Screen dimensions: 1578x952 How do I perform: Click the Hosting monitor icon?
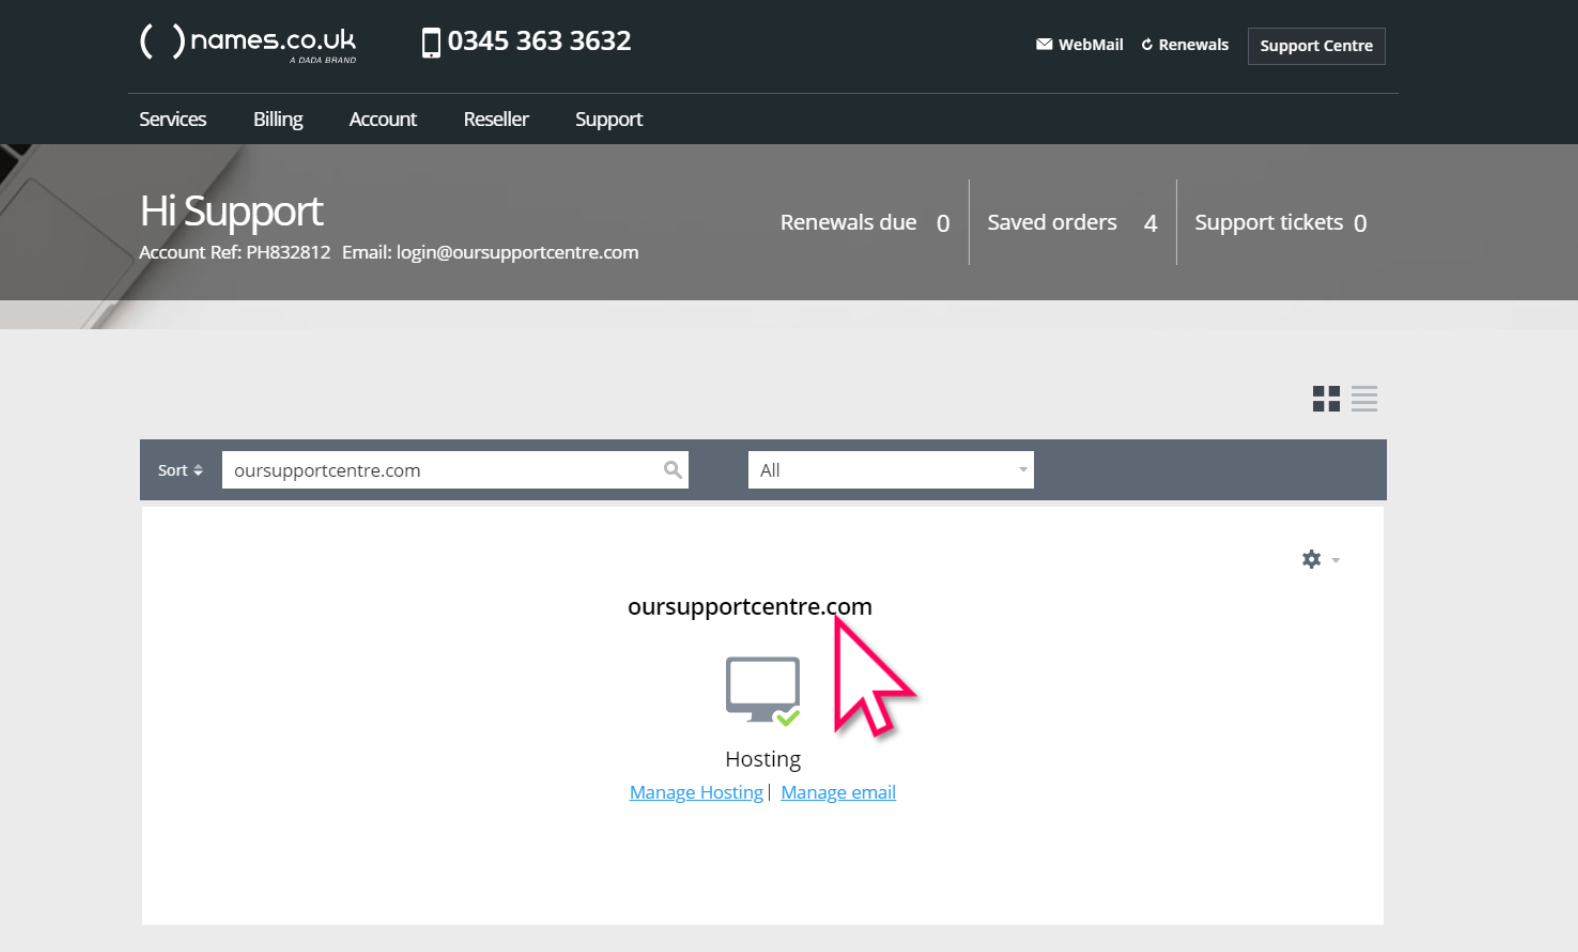coord(763,690)
